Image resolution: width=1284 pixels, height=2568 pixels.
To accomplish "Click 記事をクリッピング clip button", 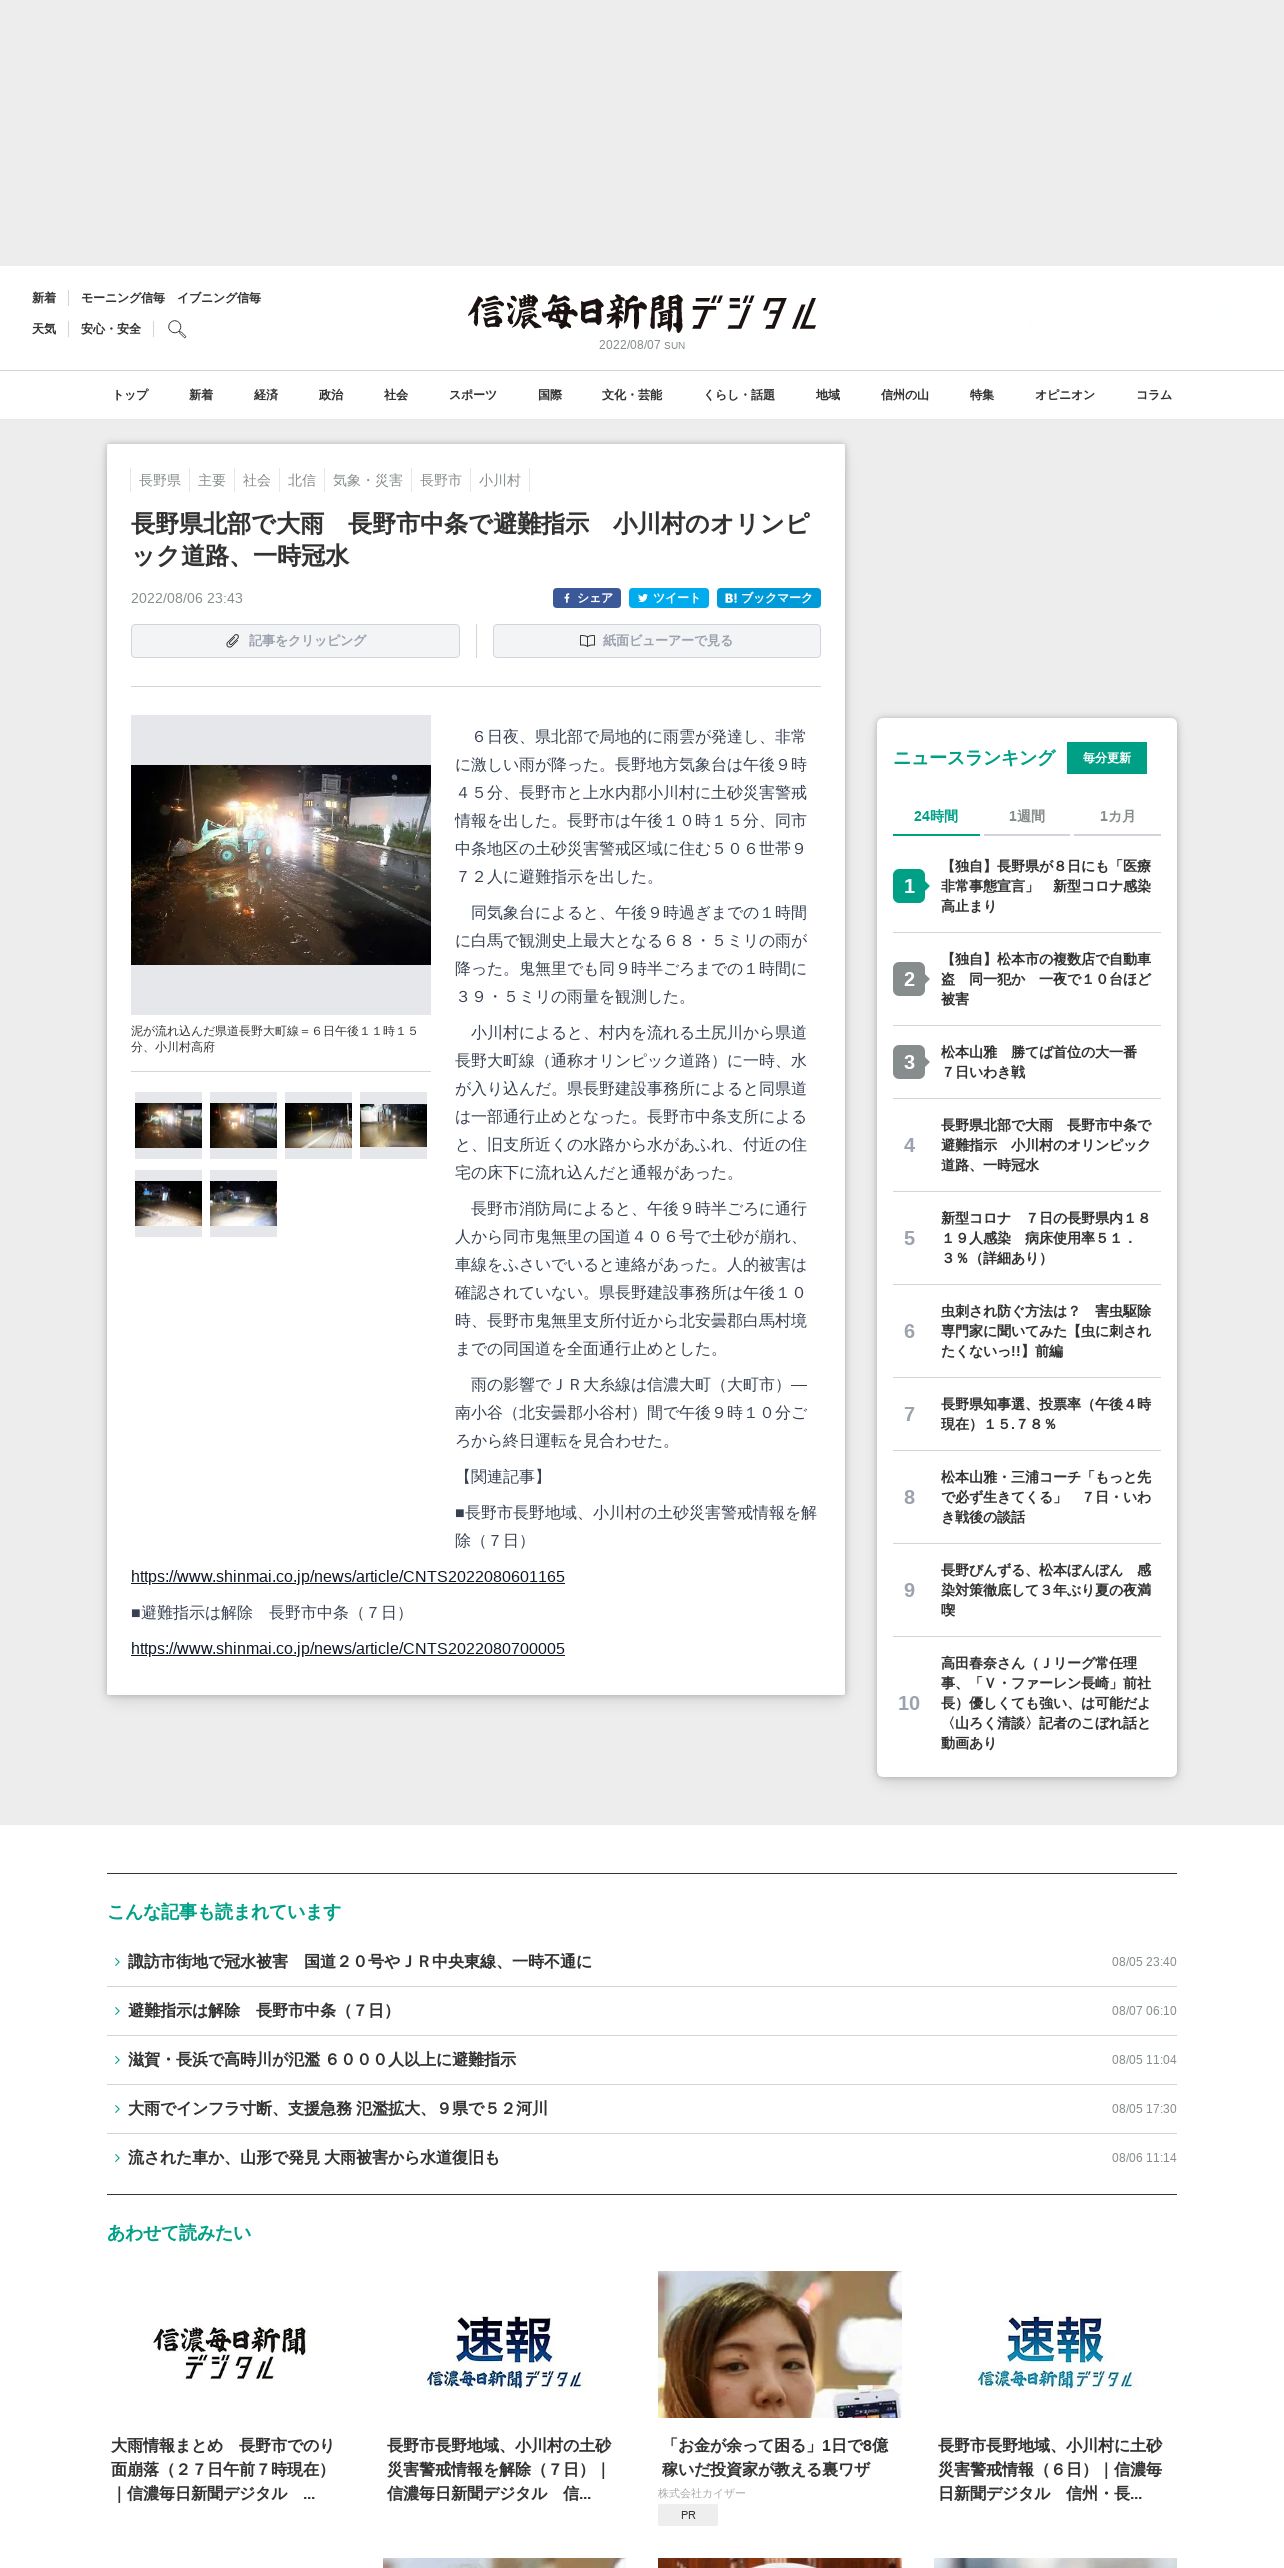I will click(x=295, y=641).
